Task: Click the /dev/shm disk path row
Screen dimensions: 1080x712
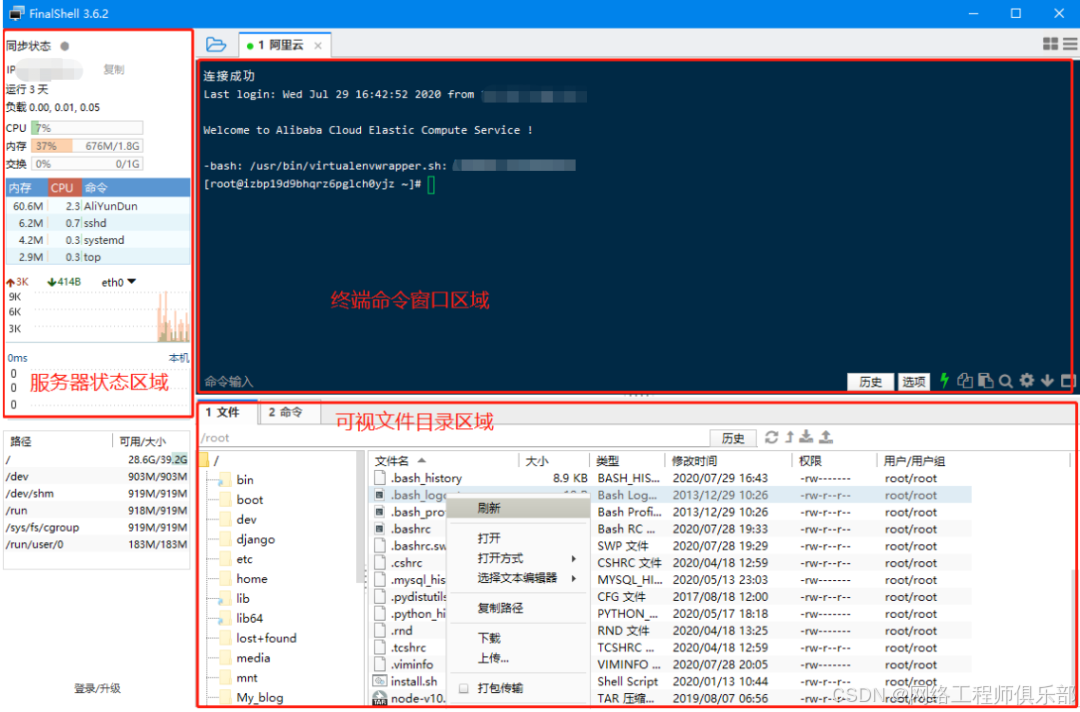Action: [x=96, y=494]
